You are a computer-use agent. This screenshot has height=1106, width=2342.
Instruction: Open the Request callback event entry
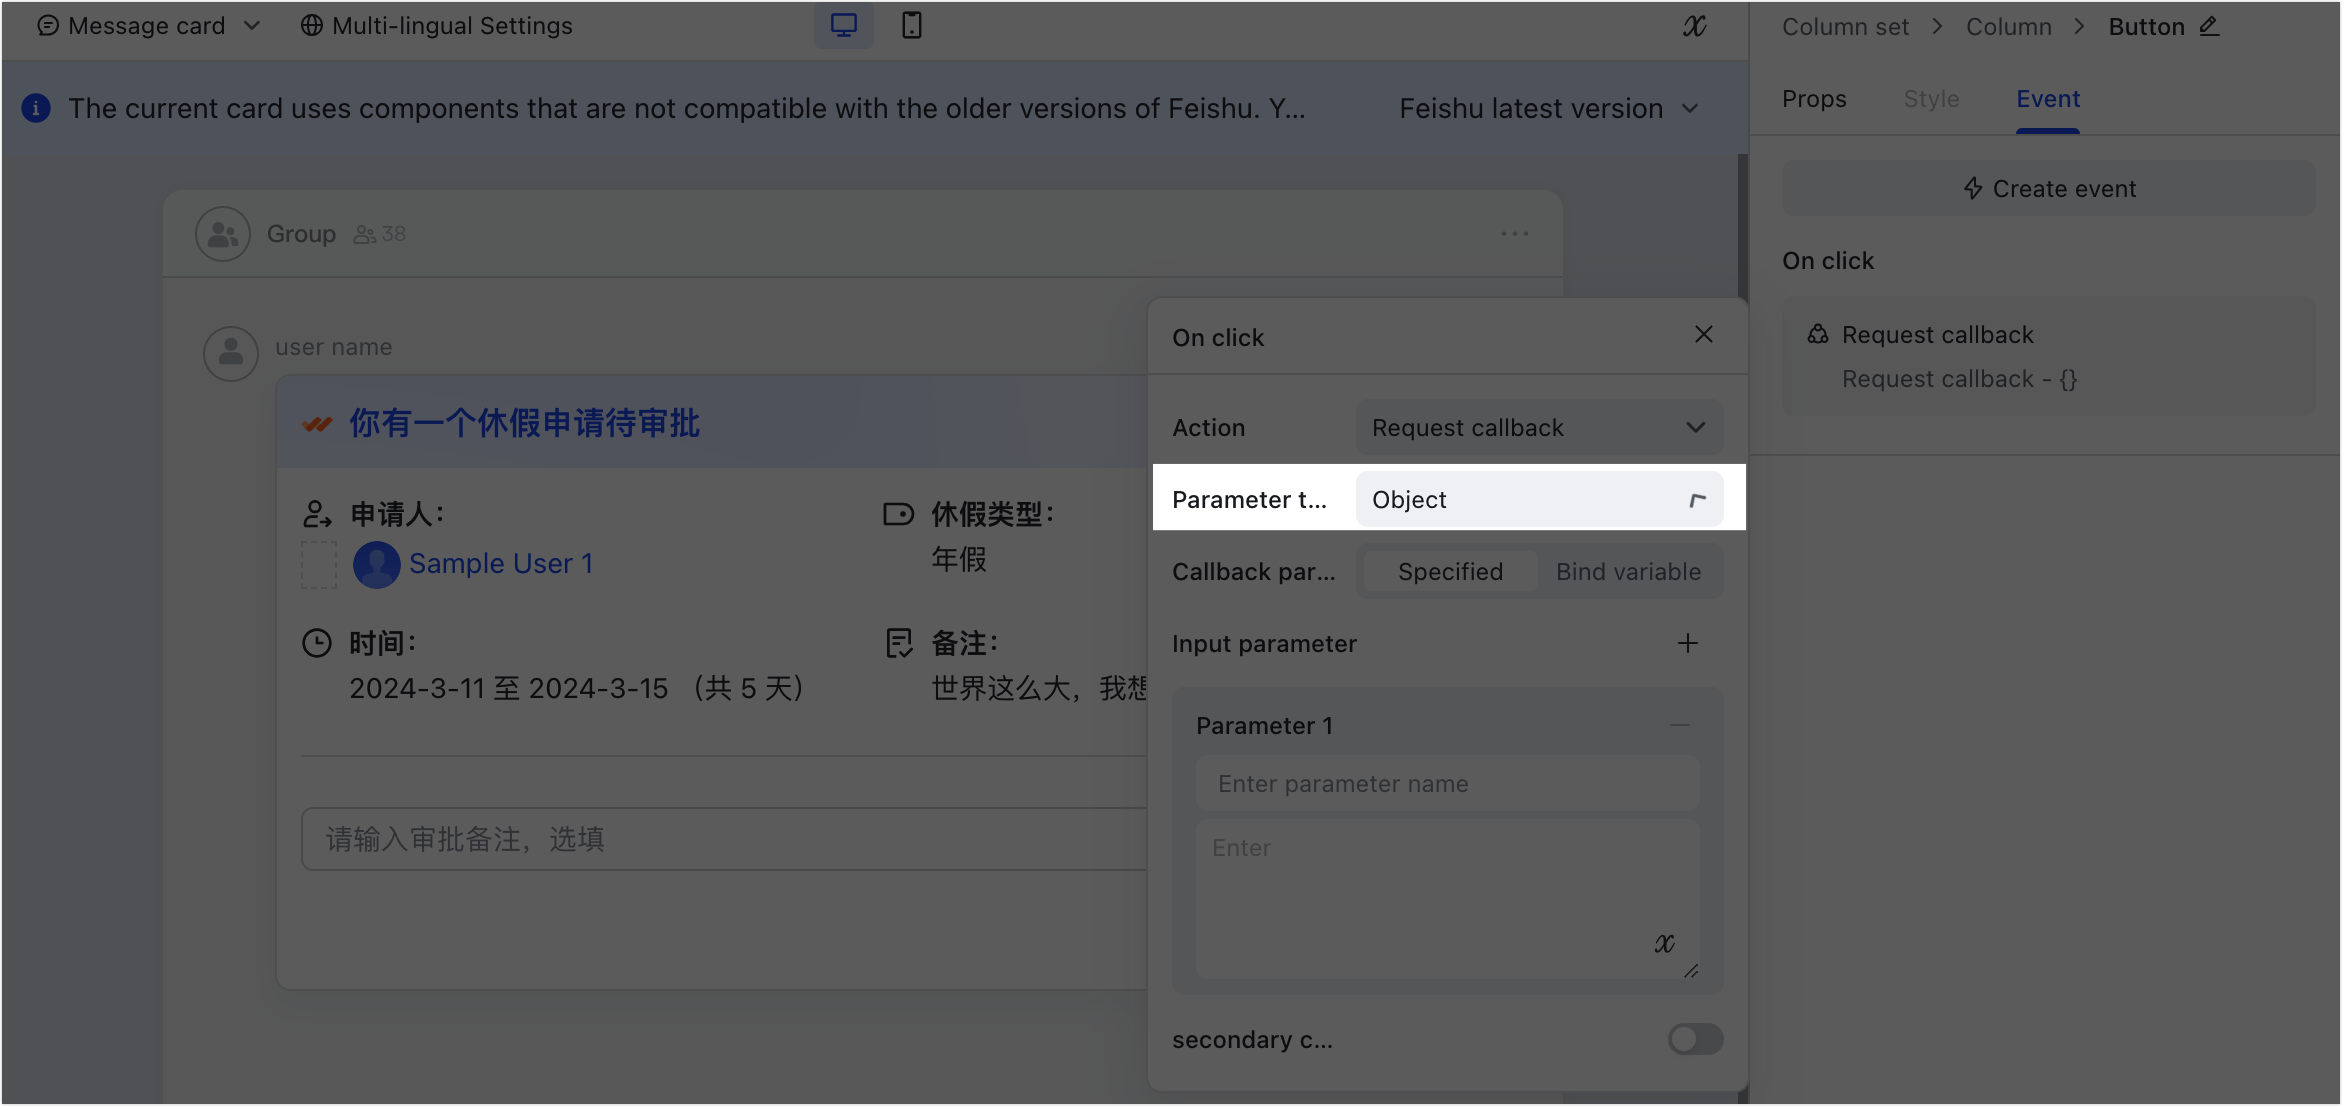pos(2048,356)
